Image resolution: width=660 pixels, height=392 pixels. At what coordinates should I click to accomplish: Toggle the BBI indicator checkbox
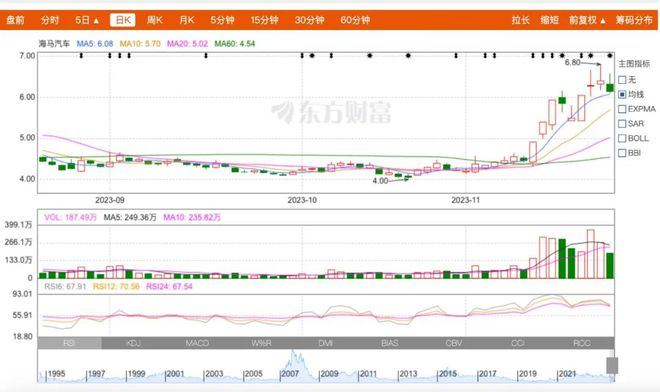tap(622, 153)
